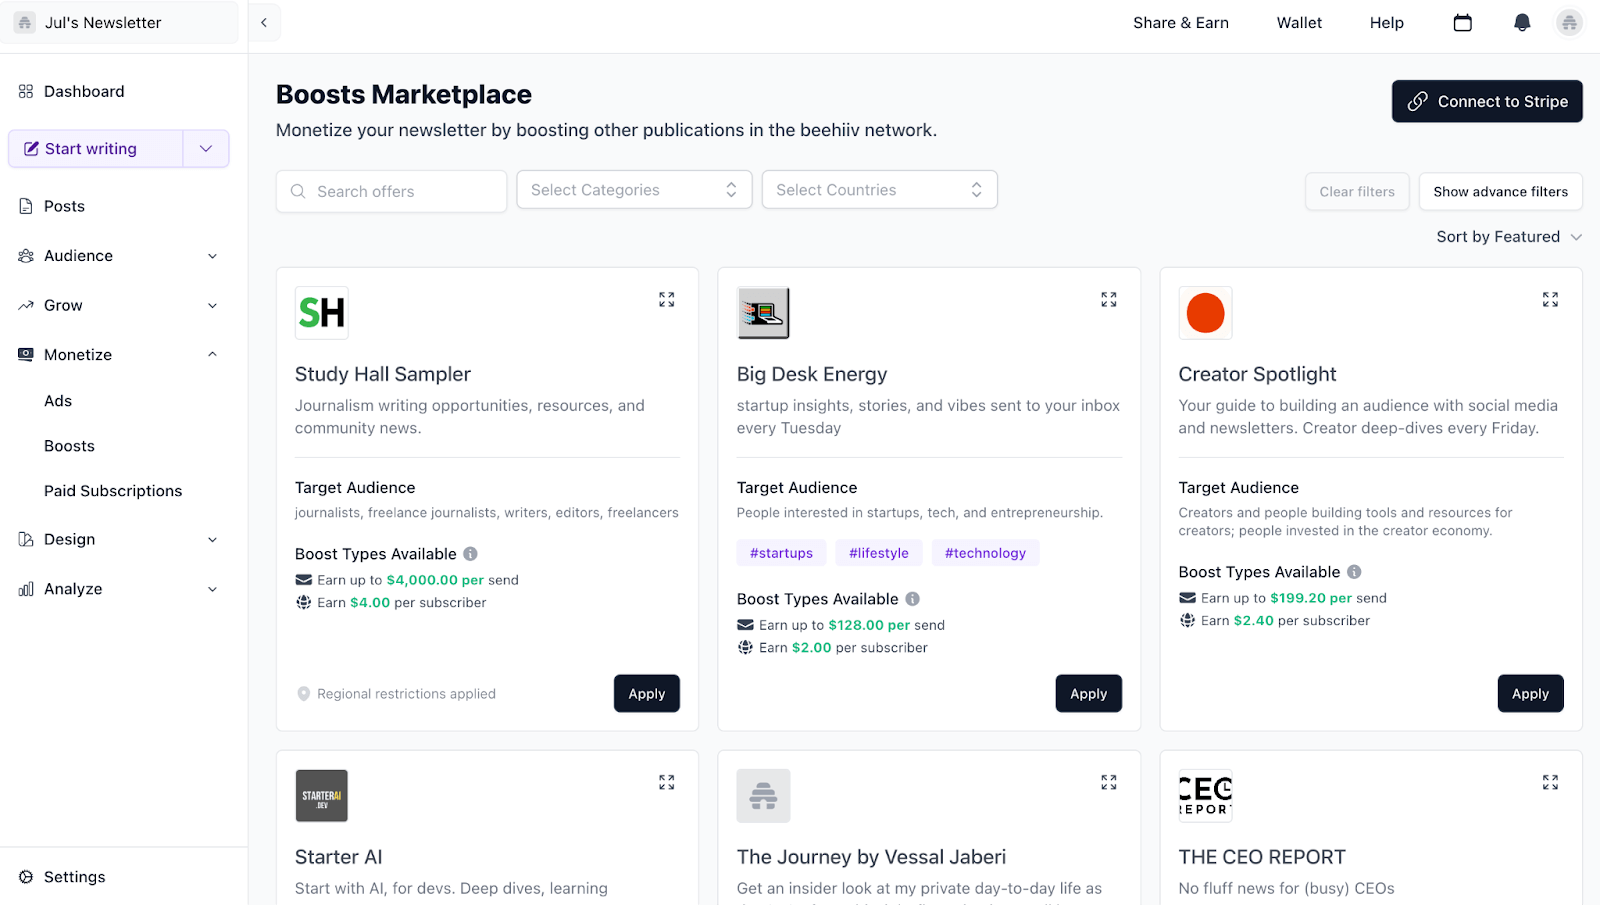Click Clear filters

1357,192
